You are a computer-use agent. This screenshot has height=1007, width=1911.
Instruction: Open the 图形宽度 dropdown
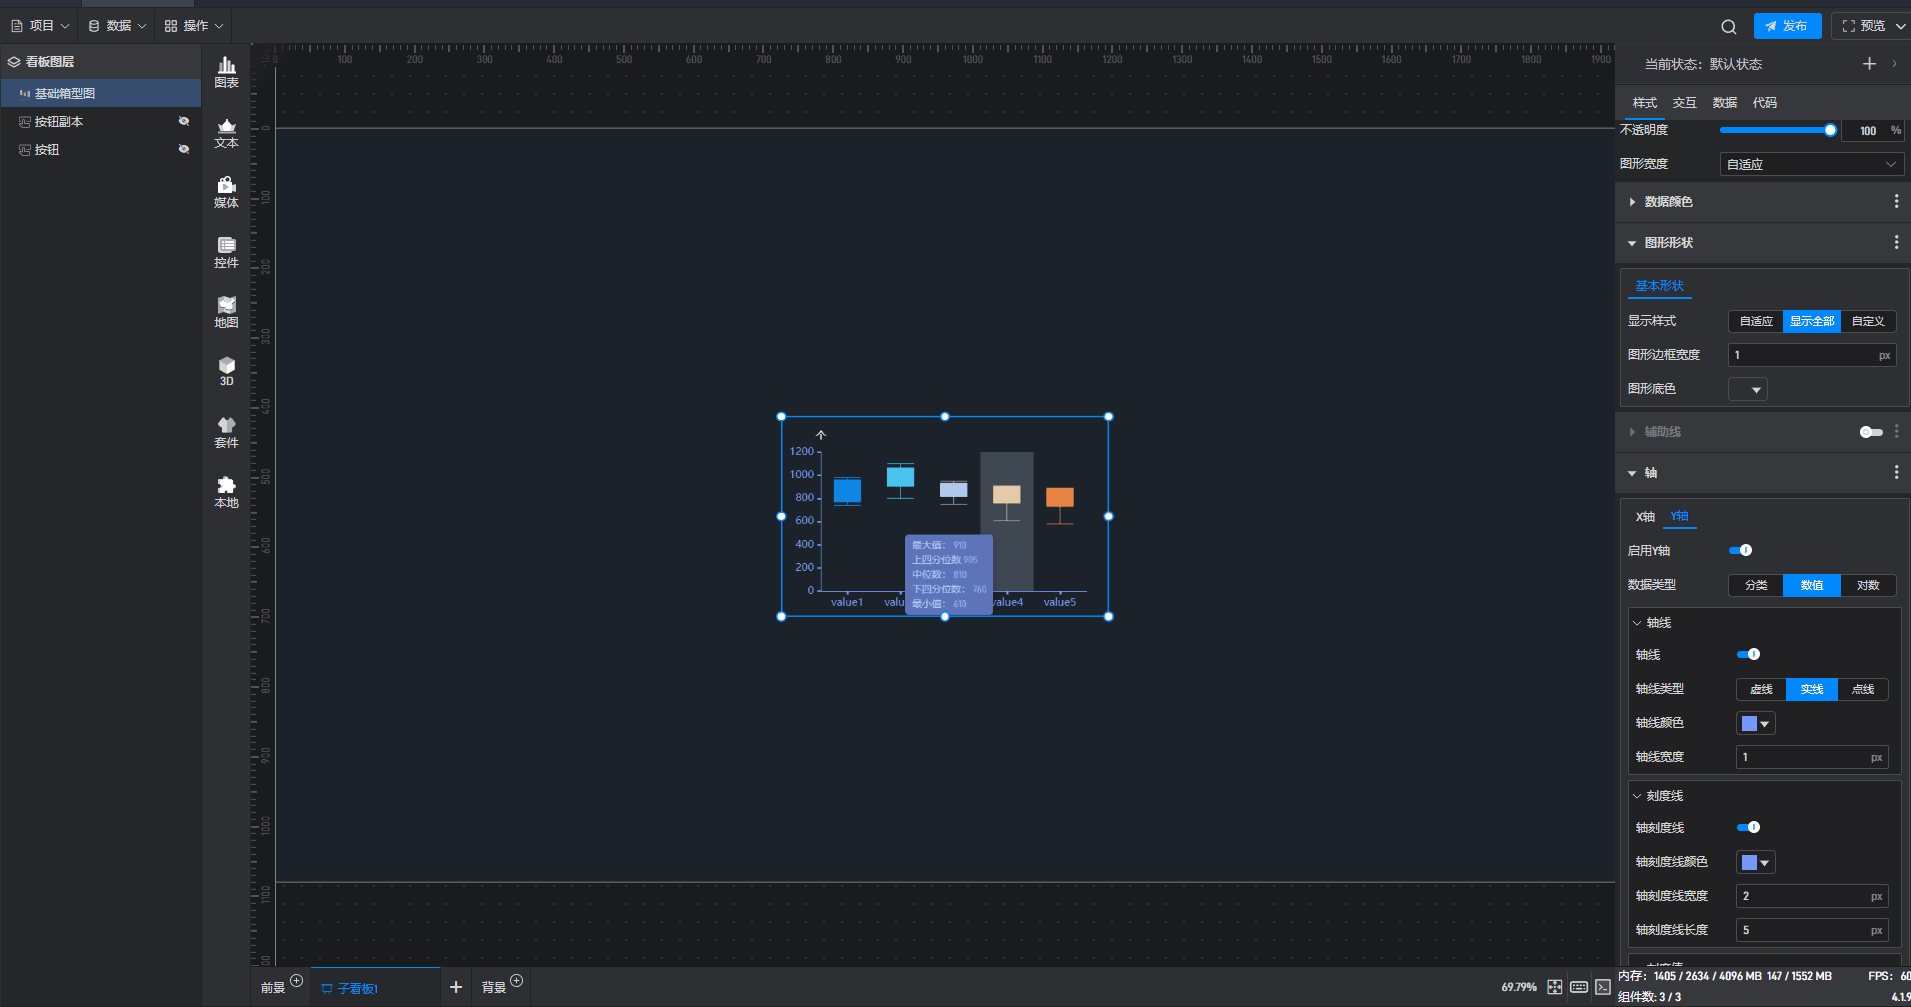point(1811,164)
